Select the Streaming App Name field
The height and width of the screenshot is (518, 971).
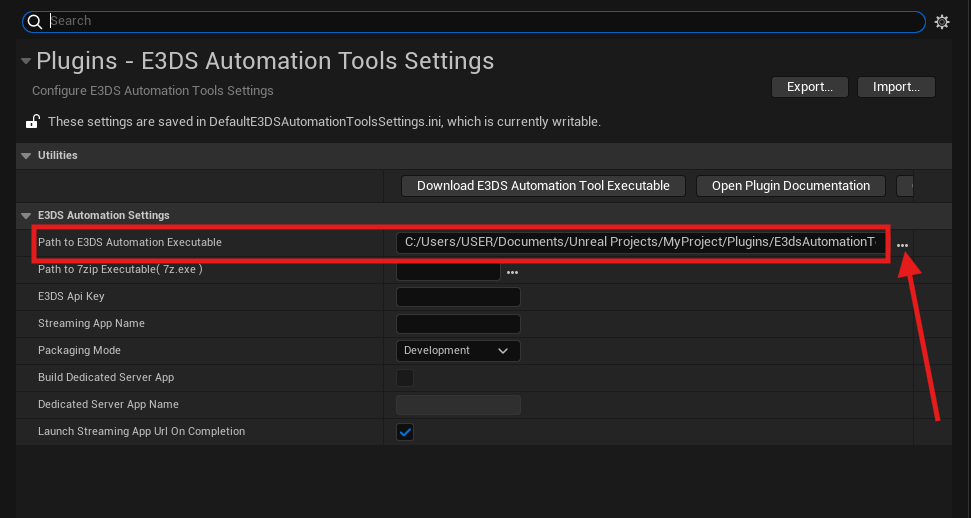click(x=458, y=324)
